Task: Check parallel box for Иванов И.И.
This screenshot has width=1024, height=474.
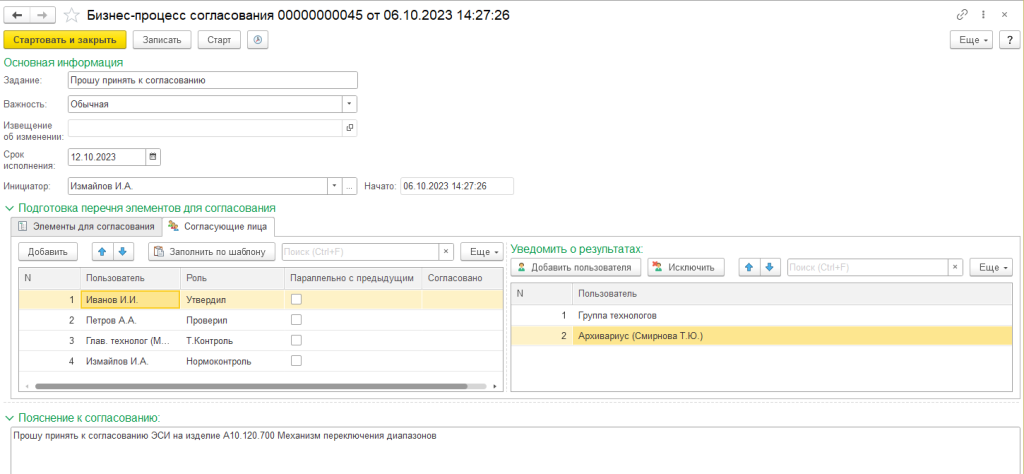Action: pyautogui.click(x=296, y=298)
